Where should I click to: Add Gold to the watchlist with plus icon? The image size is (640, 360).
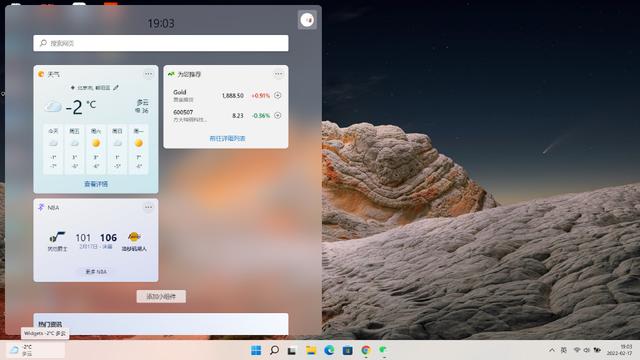point(278,95)
